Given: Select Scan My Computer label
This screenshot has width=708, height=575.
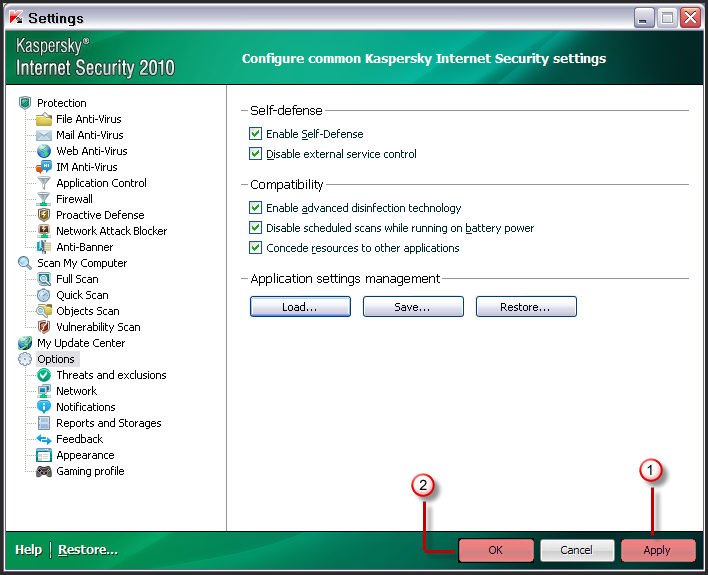Looking at the screenshot, I should click(x=82, y=263).
